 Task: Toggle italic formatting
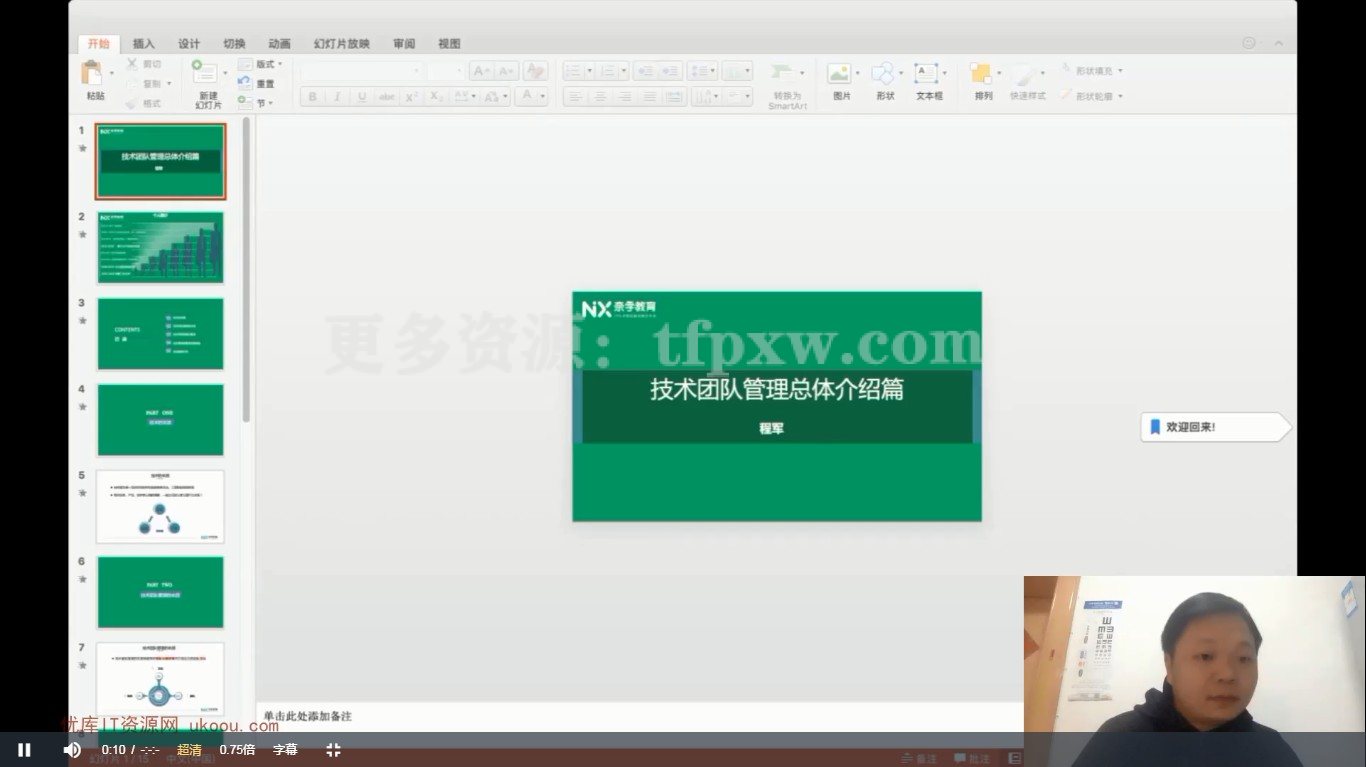[335, 97]
